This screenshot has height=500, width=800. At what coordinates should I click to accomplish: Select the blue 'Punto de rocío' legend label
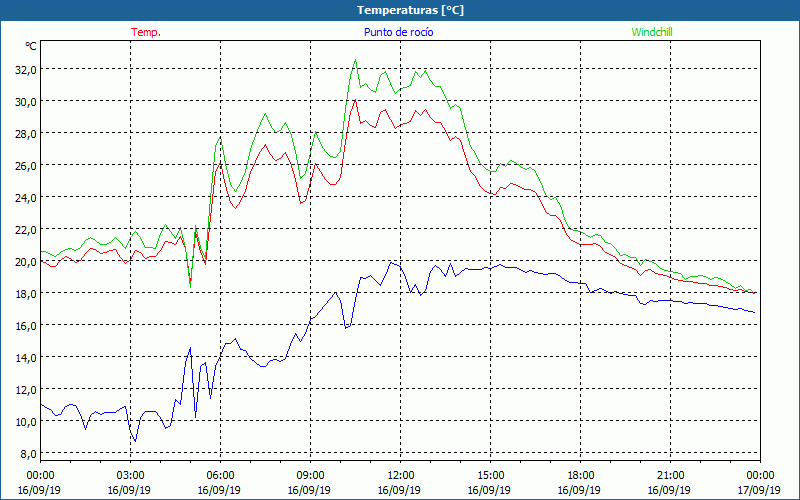398,32
